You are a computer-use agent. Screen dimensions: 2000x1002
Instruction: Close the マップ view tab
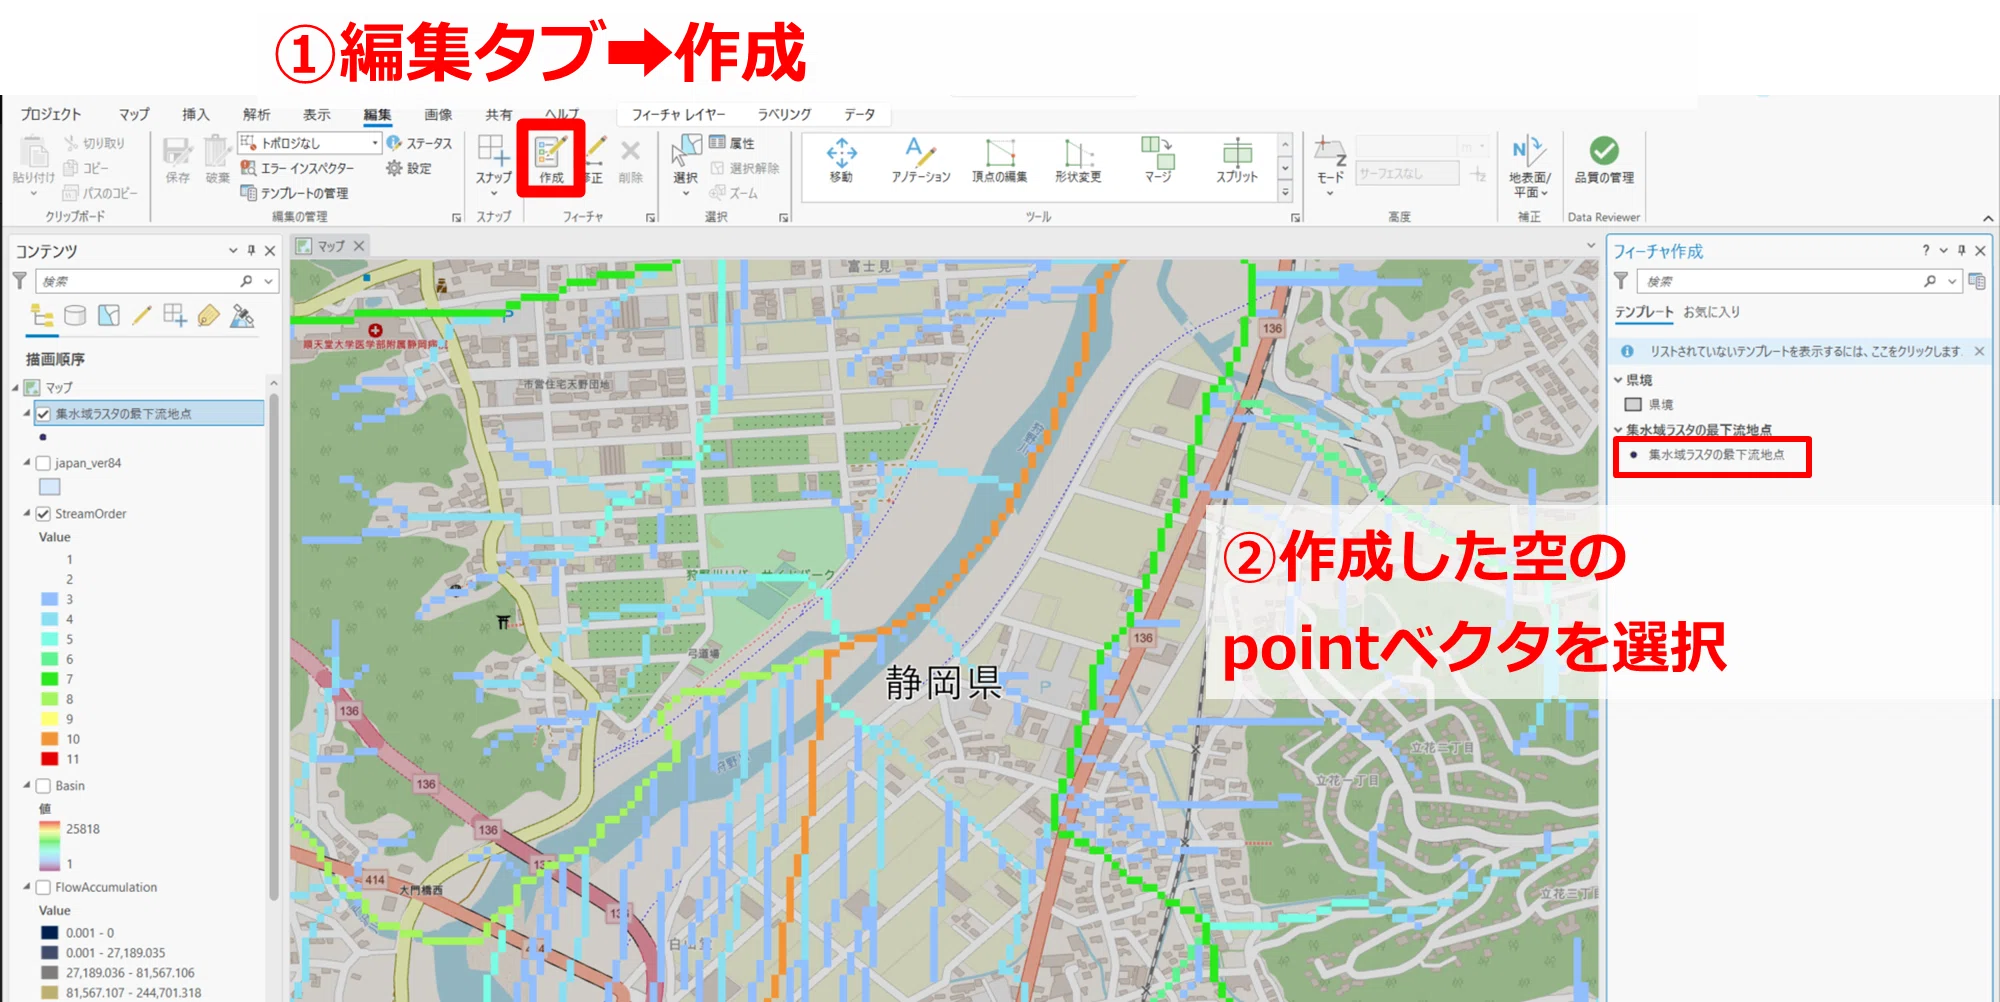click(x=359, y=246)
